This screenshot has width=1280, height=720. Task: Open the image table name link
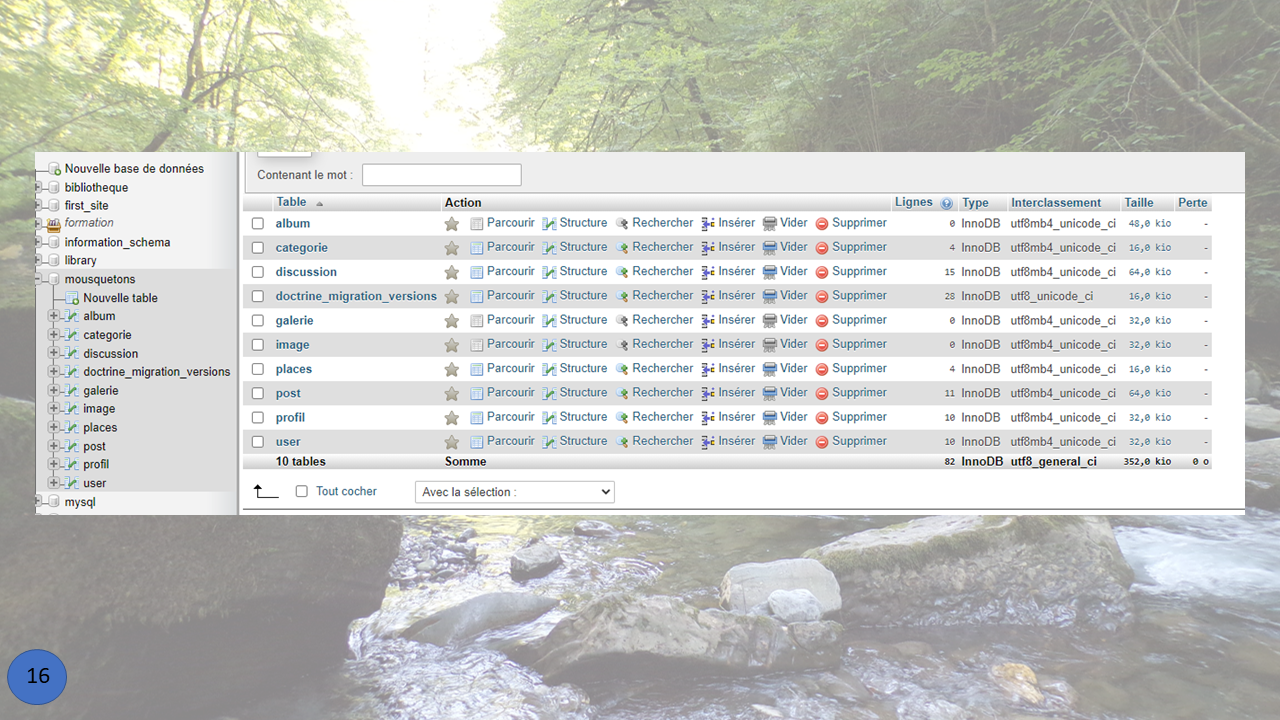292,345
